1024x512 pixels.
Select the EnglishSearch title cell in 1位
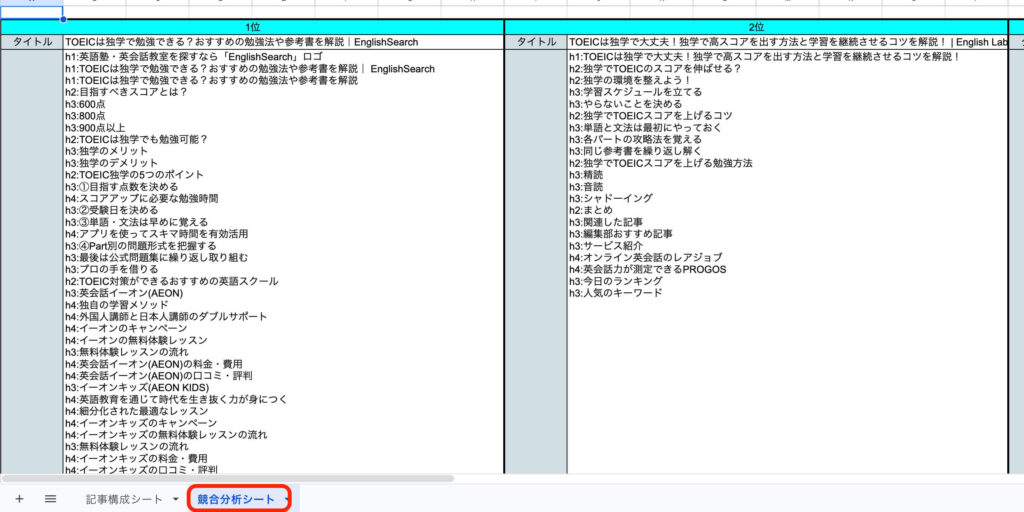click(283, 43)
